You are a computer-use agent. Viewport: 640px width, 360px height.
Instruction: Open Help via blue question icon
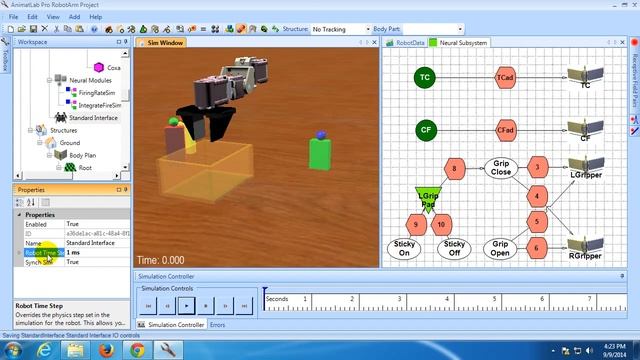(x=94, y=29)
